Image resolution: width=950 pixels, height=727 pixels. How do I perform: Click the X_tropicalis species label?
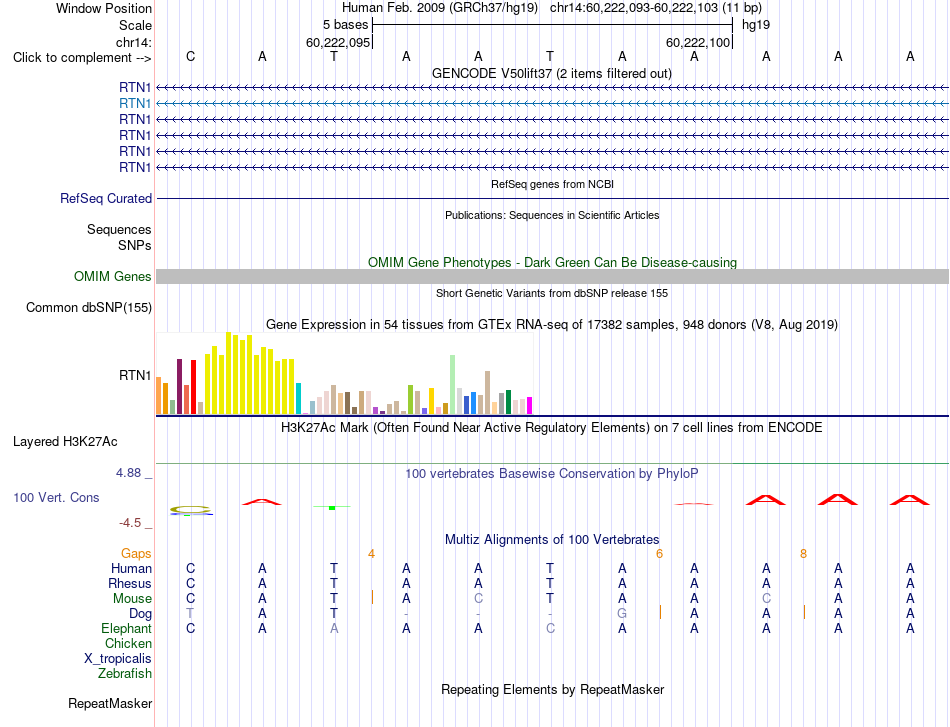[118, 659]
